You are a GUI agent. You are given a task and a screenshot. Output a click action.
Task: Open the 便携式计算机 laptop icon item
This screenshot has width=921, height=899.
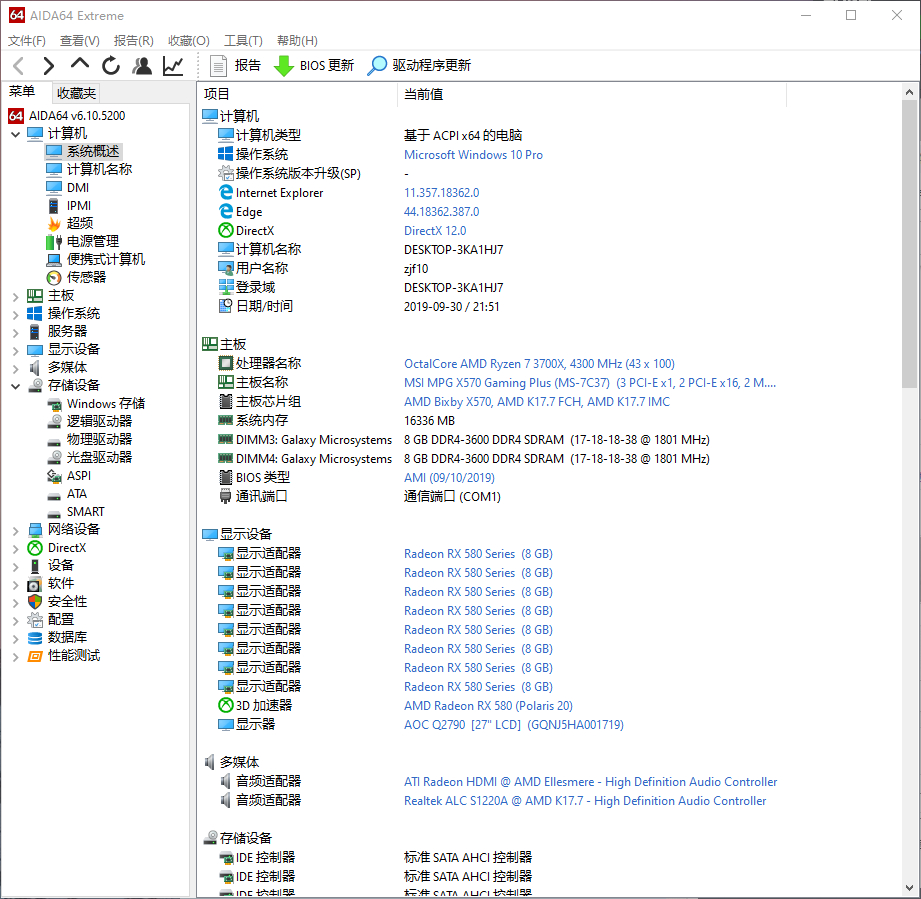tap(54, 260)
